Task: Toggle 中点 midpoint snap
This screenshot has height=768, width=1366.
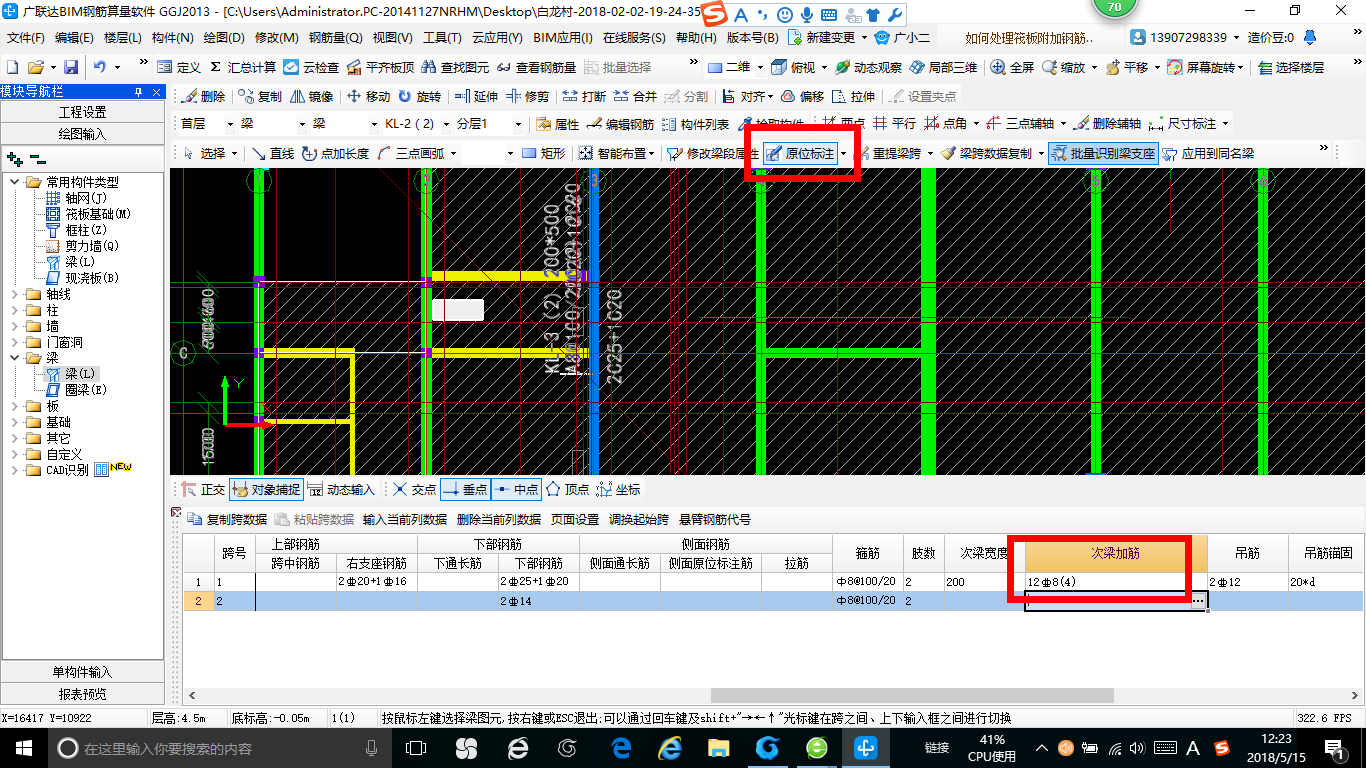Action: [x=516, y=489]
